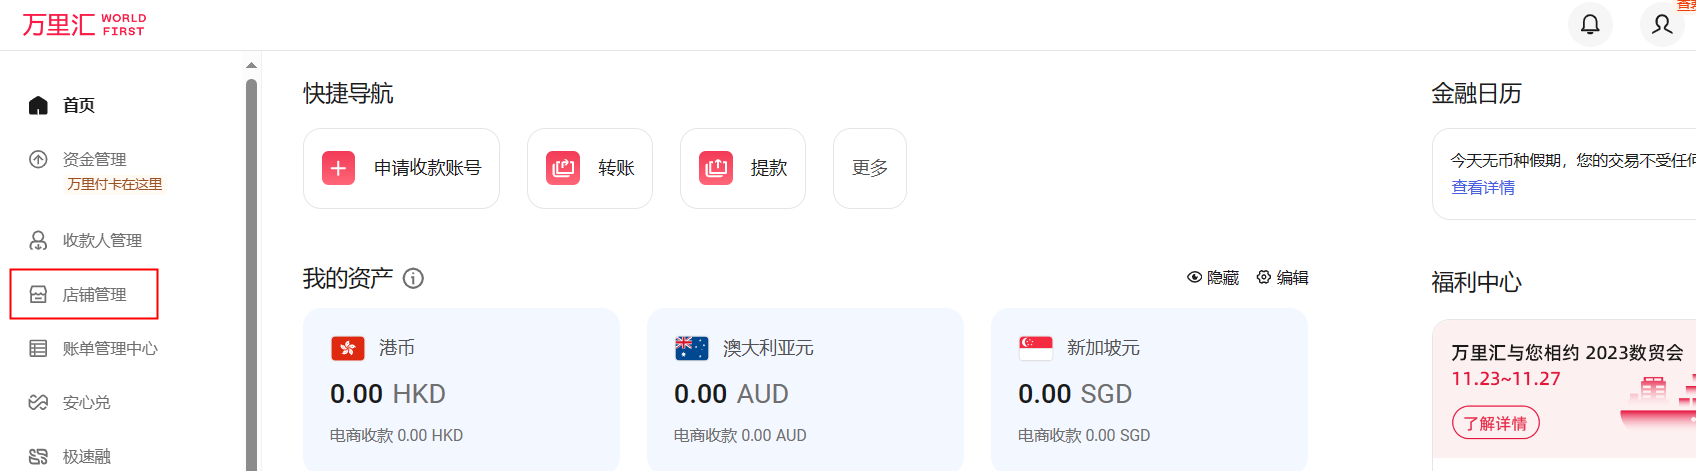Open the 新加坡元 SGD asset card
The width and height of the screenshot is (1696, 471).
1149,389
